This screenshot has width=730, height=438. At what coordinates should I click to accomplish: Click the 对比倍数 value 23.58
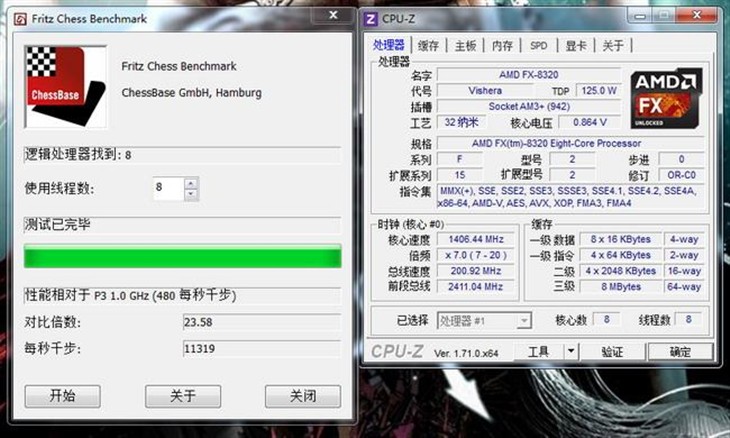(x=262, y=322)
